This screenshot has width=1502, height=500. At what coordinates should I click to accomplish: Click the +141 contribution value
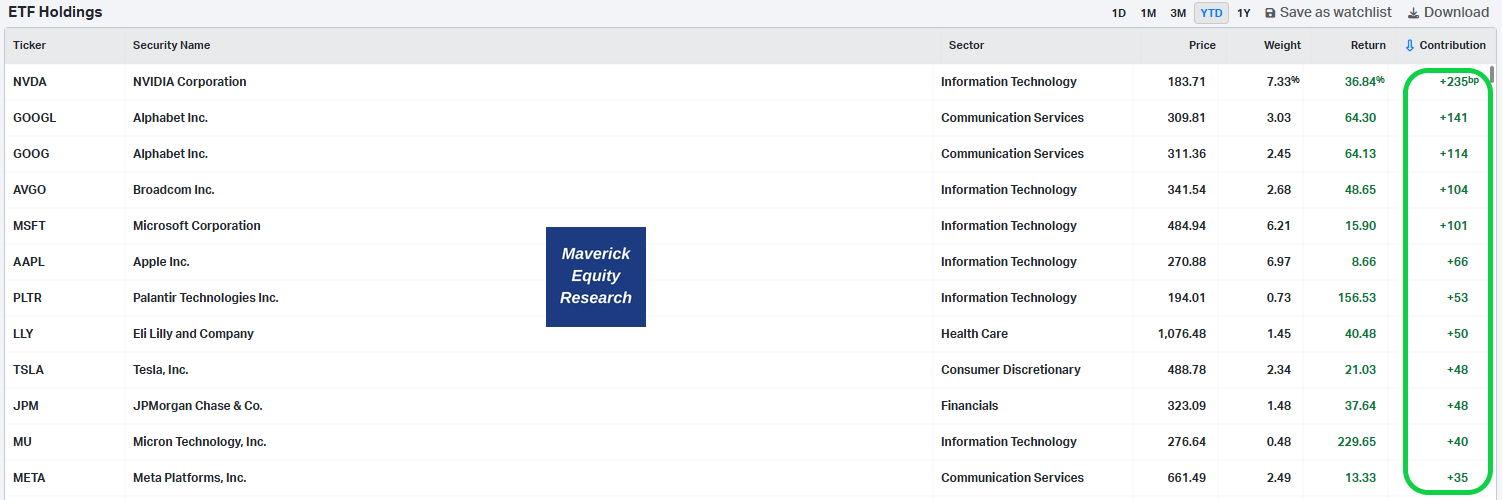[x=1454, y=118]
